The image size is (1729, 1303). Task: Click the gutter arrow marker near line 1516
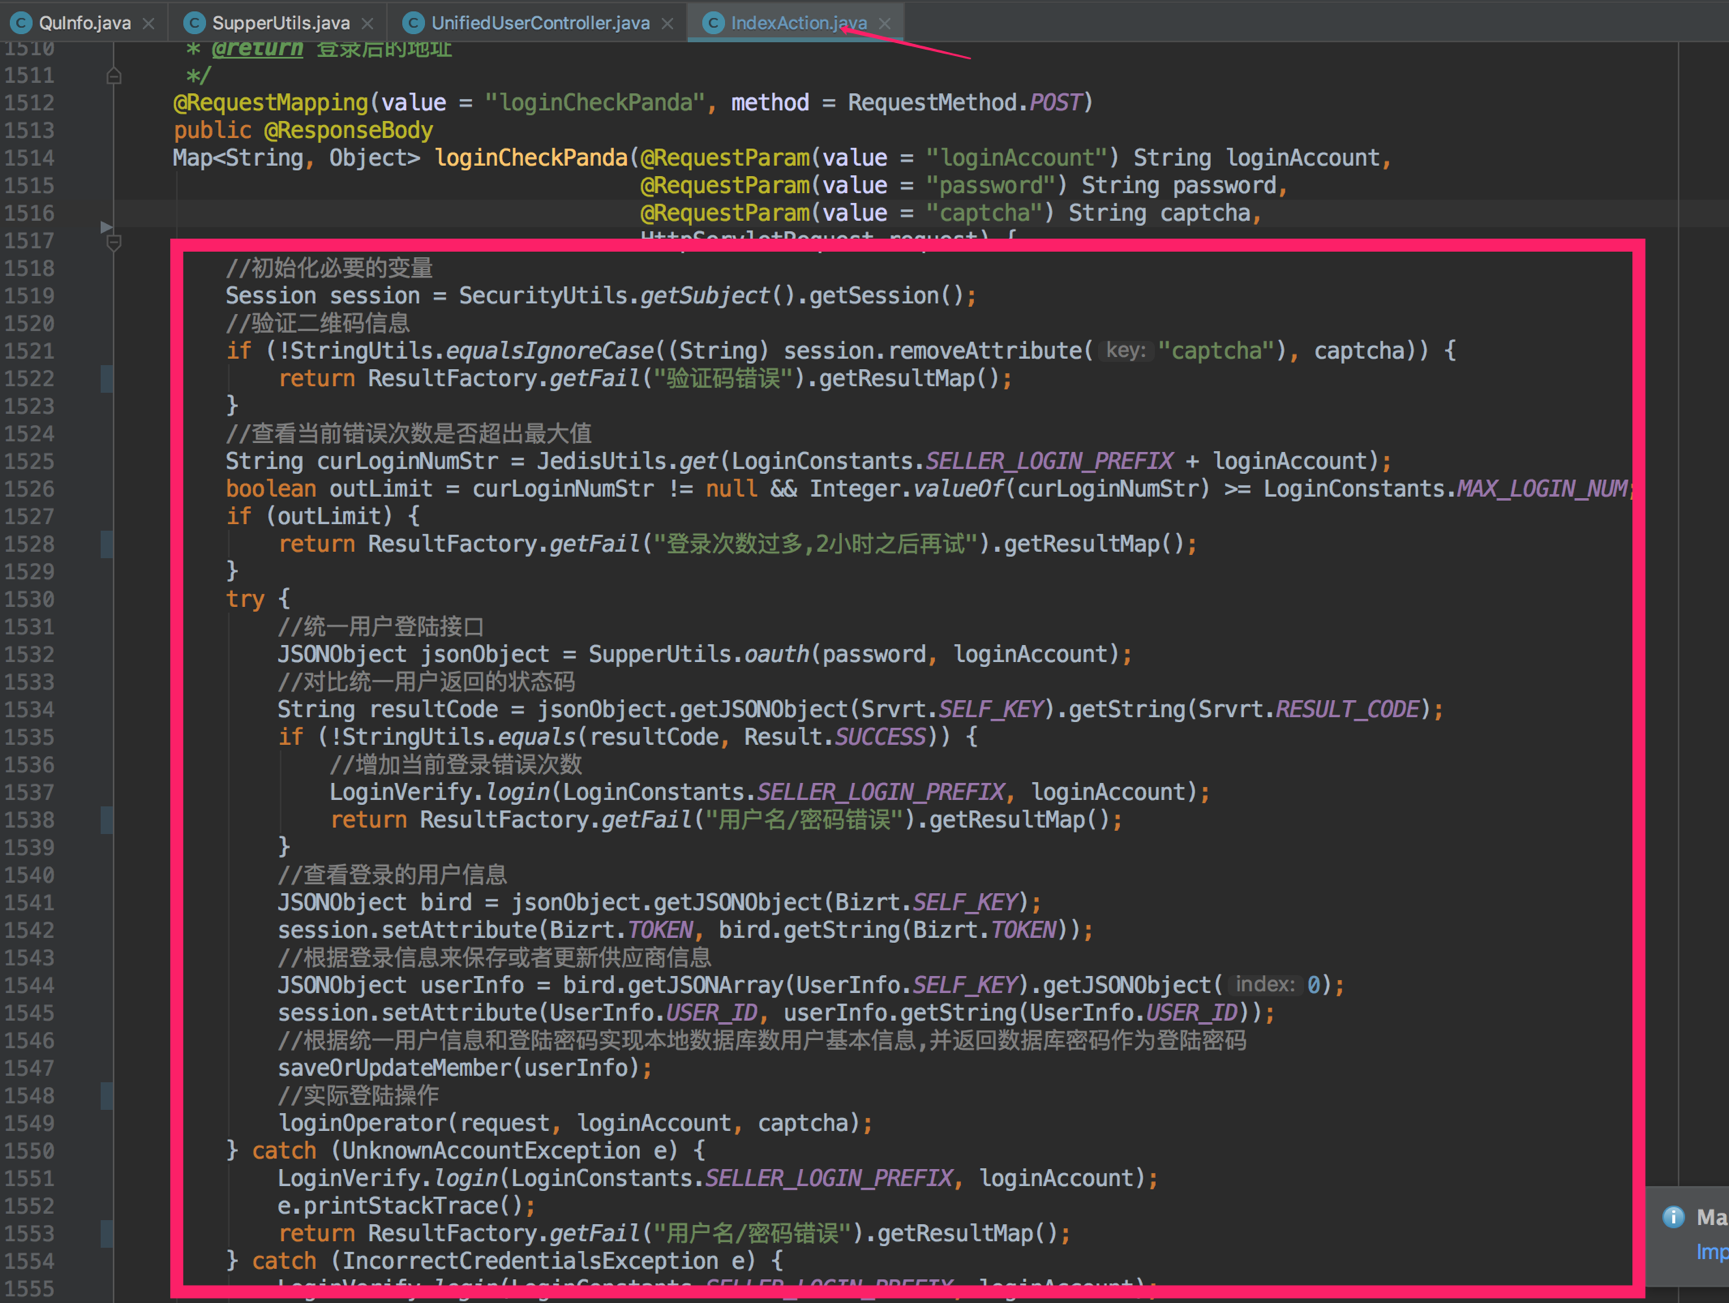[106, 227]
